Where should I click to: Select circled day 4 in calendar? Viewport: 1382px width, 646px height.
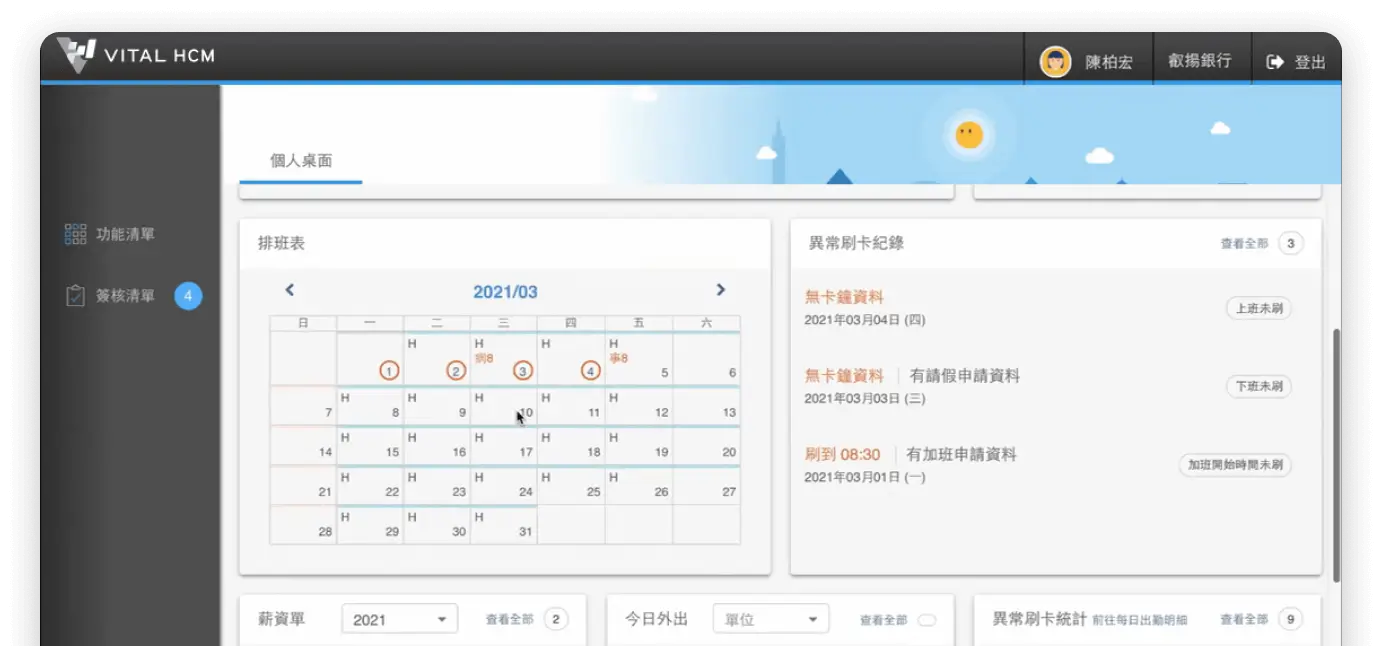pyautogui.click(x=590, y=371)
